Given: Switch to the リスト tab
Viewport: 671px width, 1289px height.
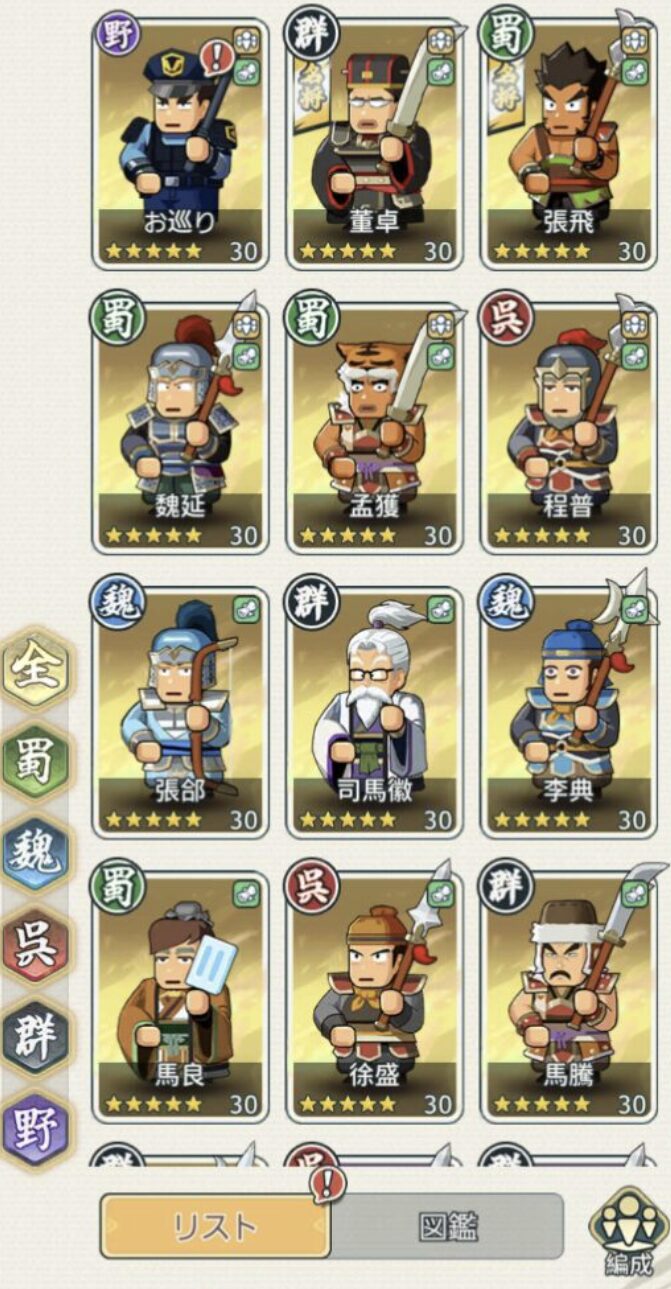Looking at the screenshot, I should 215,1226.
